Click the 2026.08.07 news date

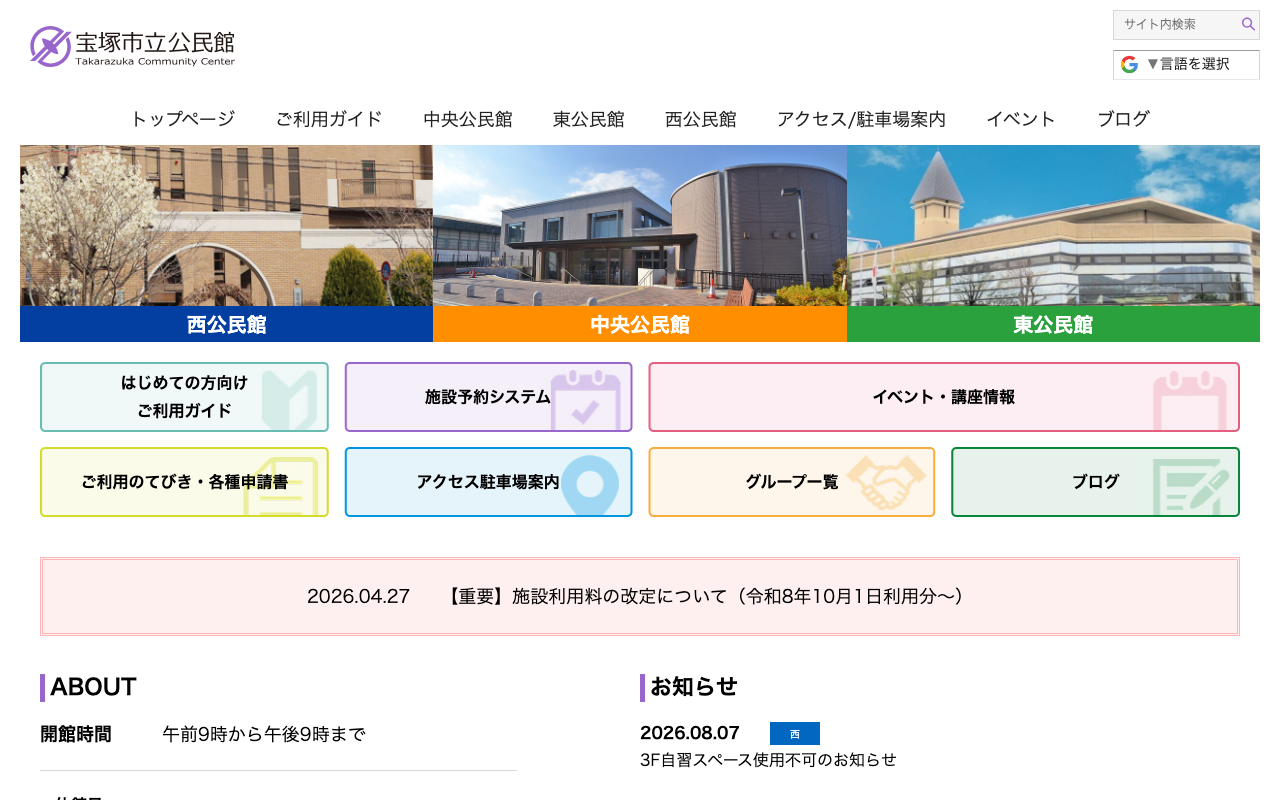pyautogui.click(x=690, y=733)
